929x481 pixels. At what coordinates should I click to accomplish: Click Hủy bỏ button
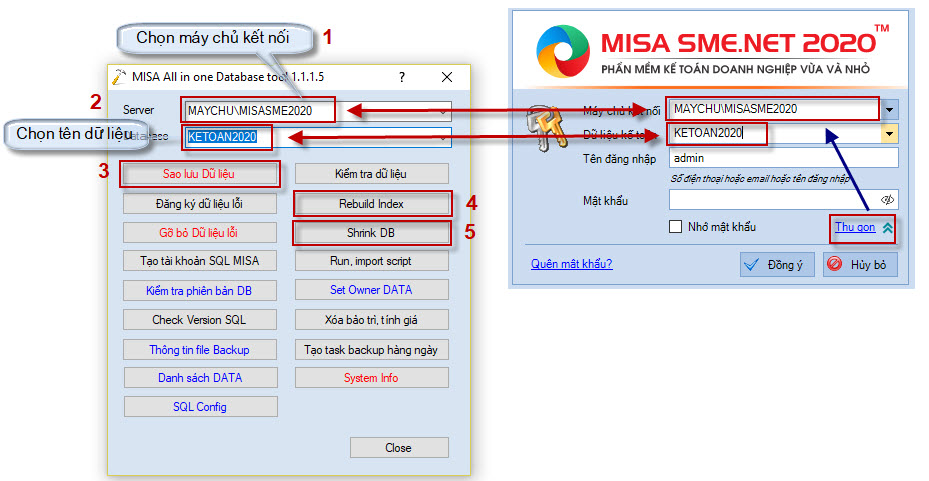pos(860,265)
